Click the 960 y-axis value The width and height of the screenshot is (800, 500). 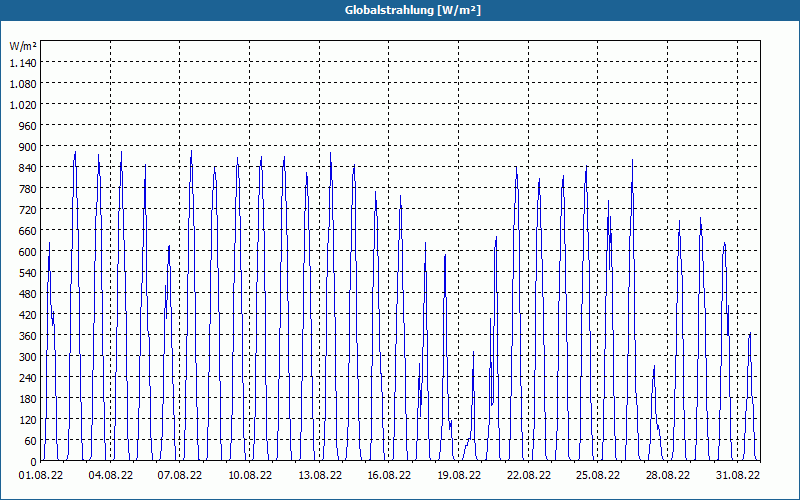coord(28,126)
